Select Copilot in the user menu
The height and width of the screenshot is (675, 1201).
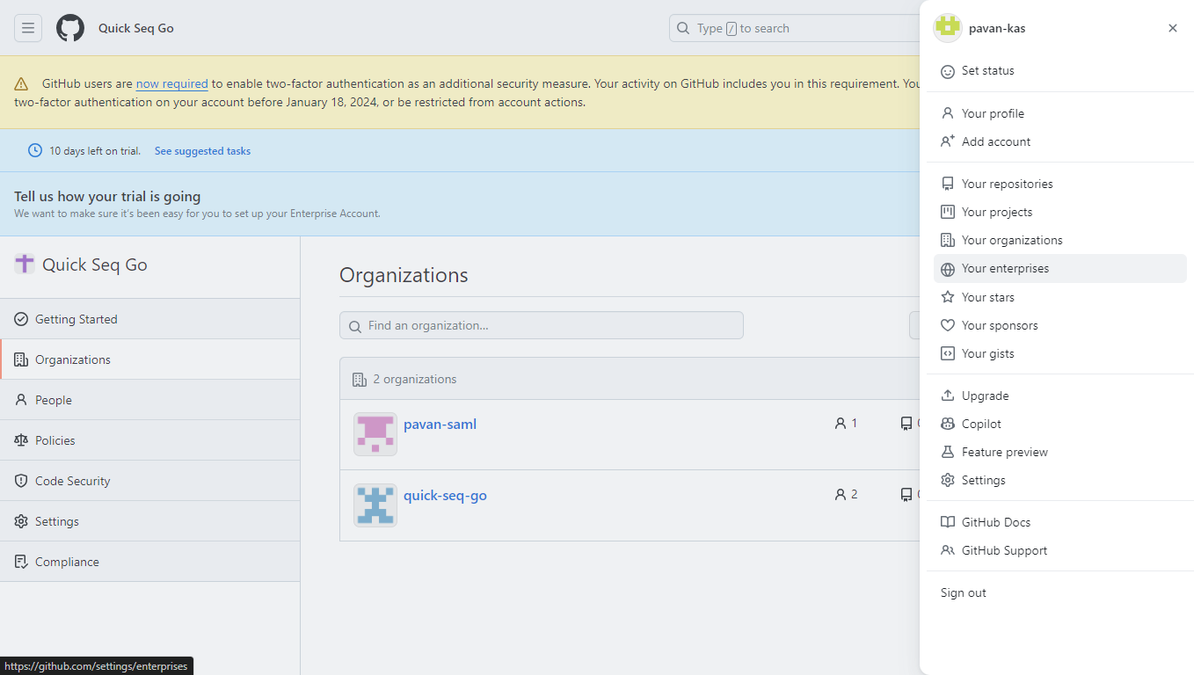coord(1060,424)
